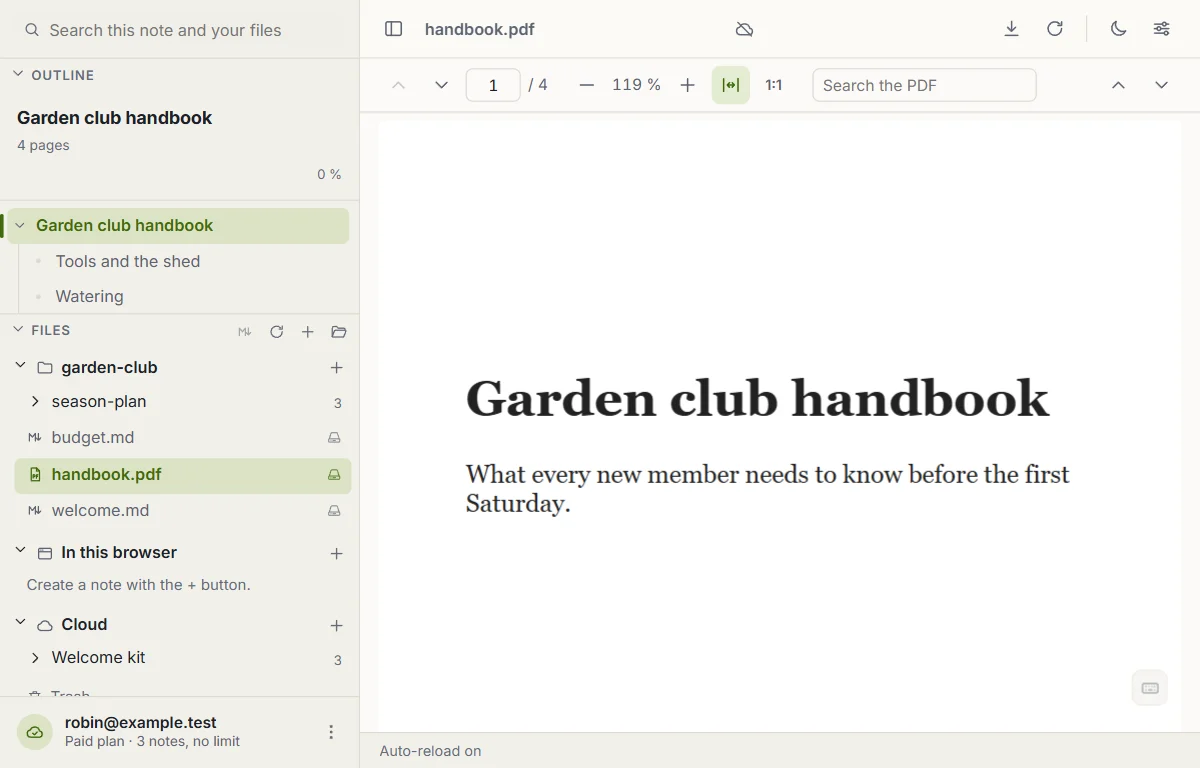Refresh the files list icon
Viewport: 1200px width, 768px height.
277,332
